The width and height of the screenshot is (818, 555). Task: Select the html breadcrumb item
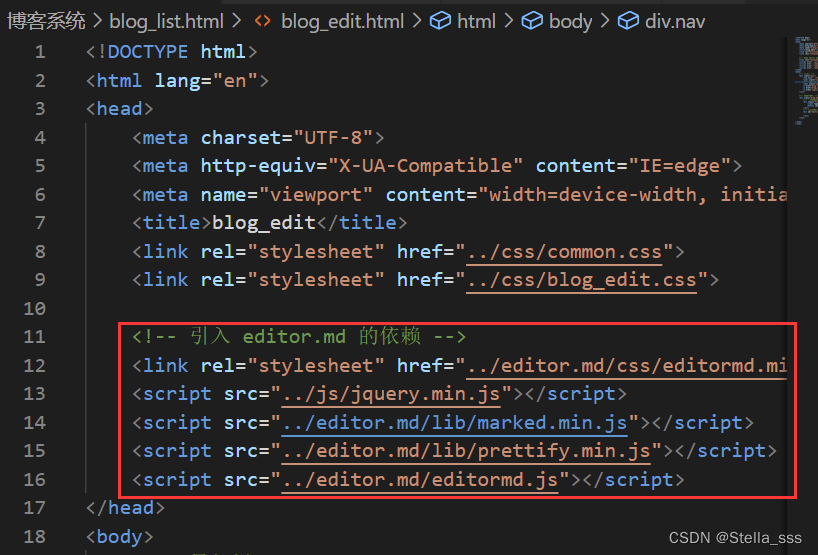click(476, 21)
